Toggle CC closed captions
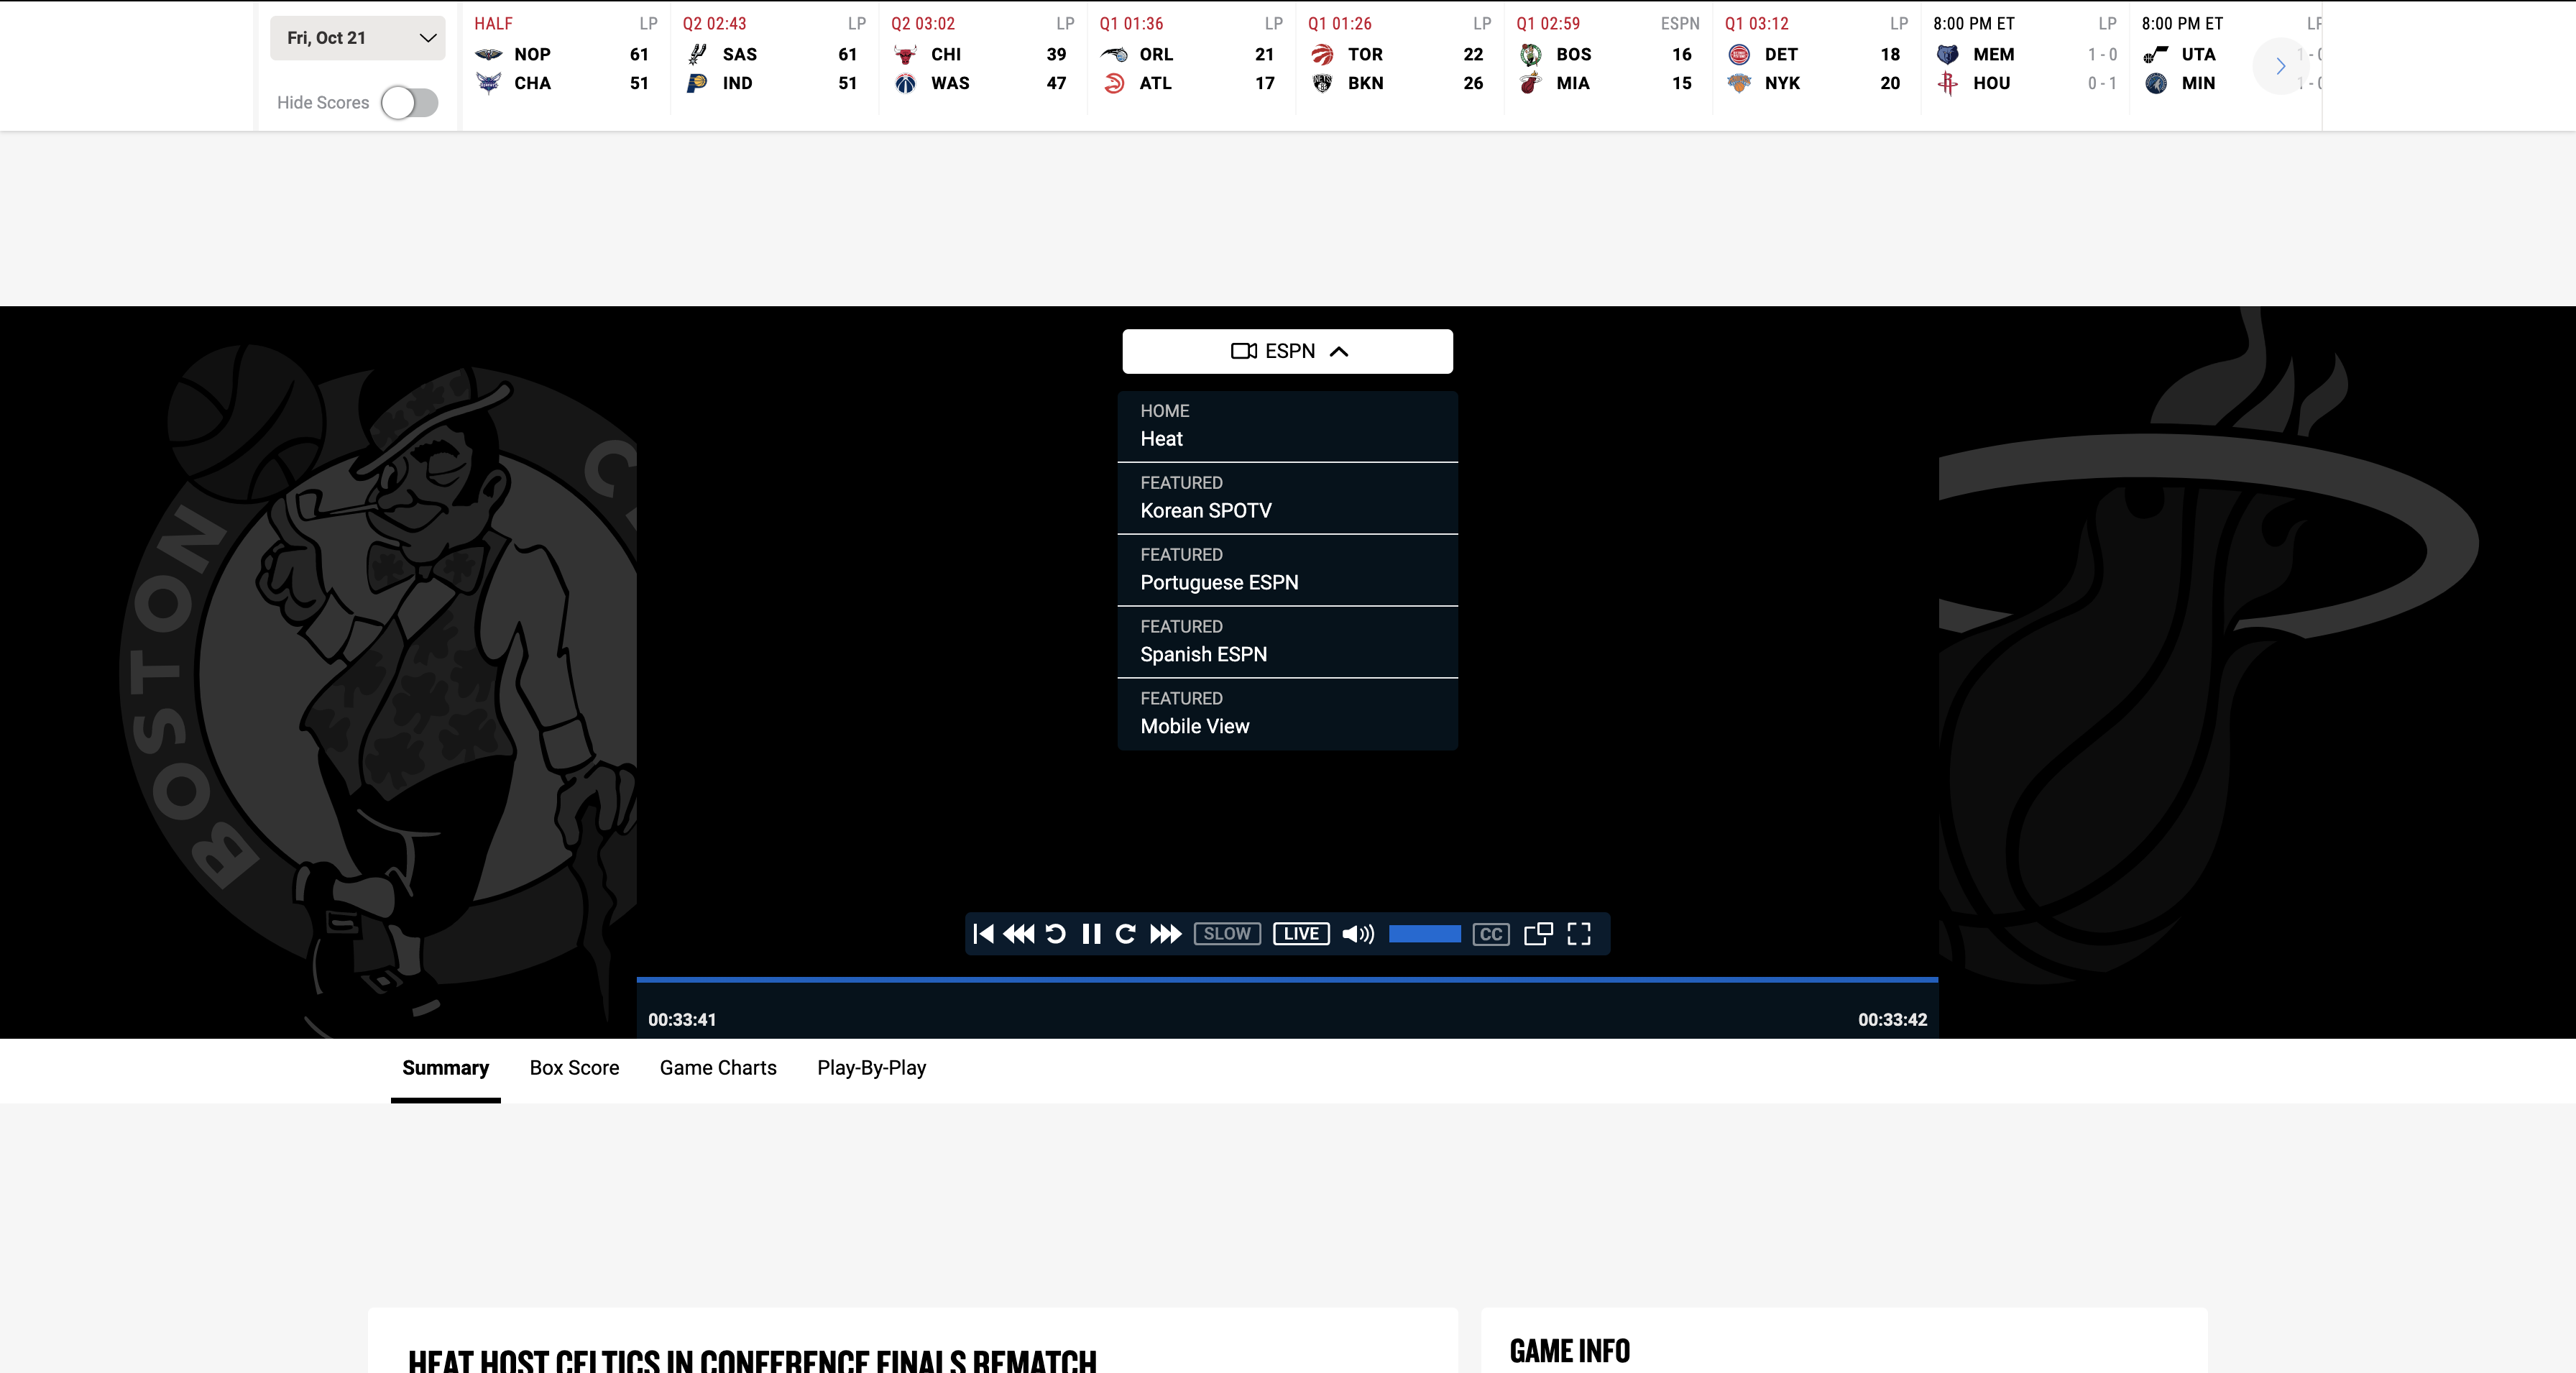Viewport: 2576px width, 1373px height. [1491, 934]
